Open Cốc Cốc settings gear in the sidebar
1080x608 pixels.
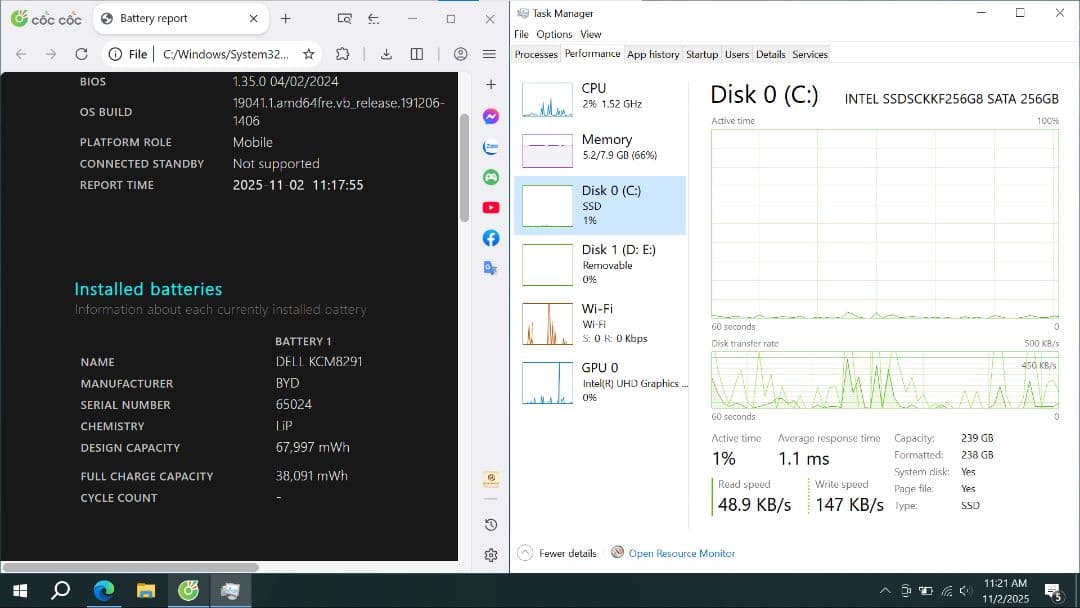(490, 556)
